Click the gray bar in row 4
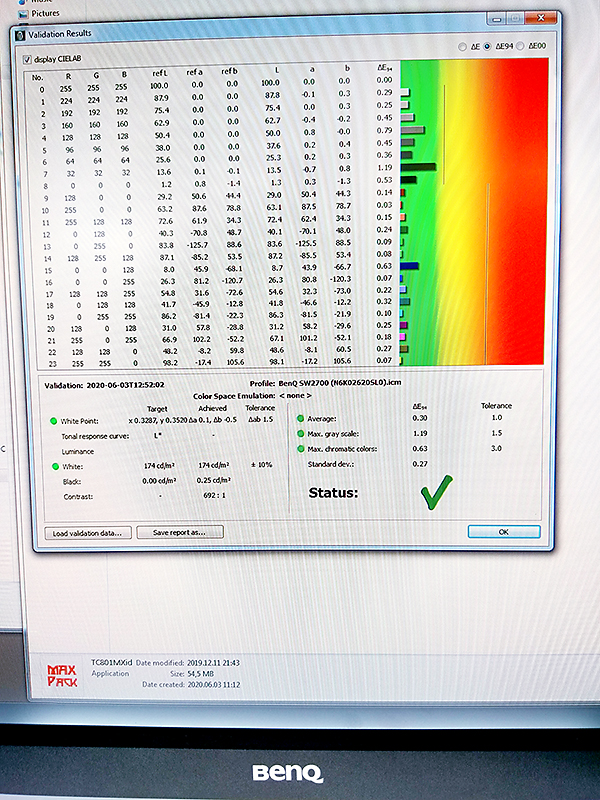Screen dimensions: 600x800 point(412,130)
